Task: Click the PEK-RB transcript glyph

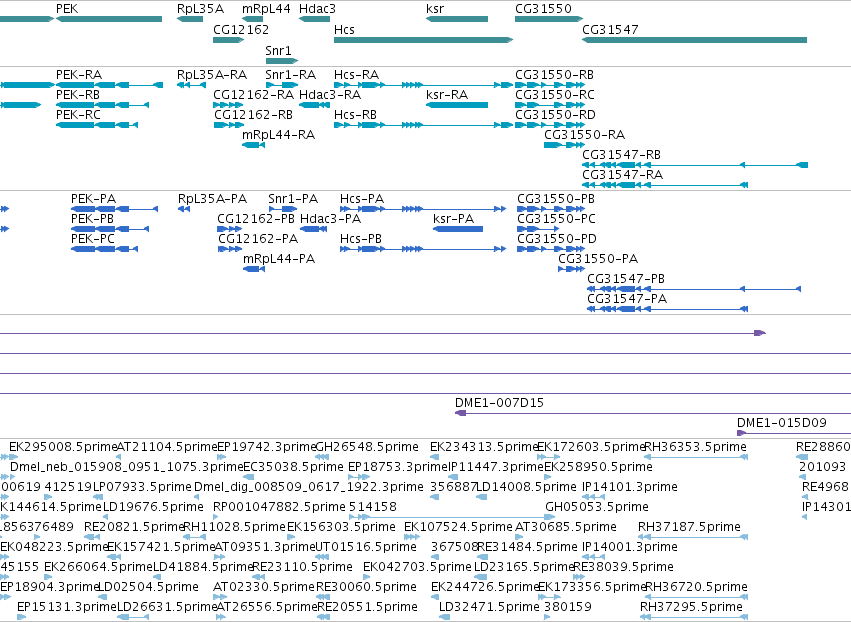Action: tap(103, 105)
